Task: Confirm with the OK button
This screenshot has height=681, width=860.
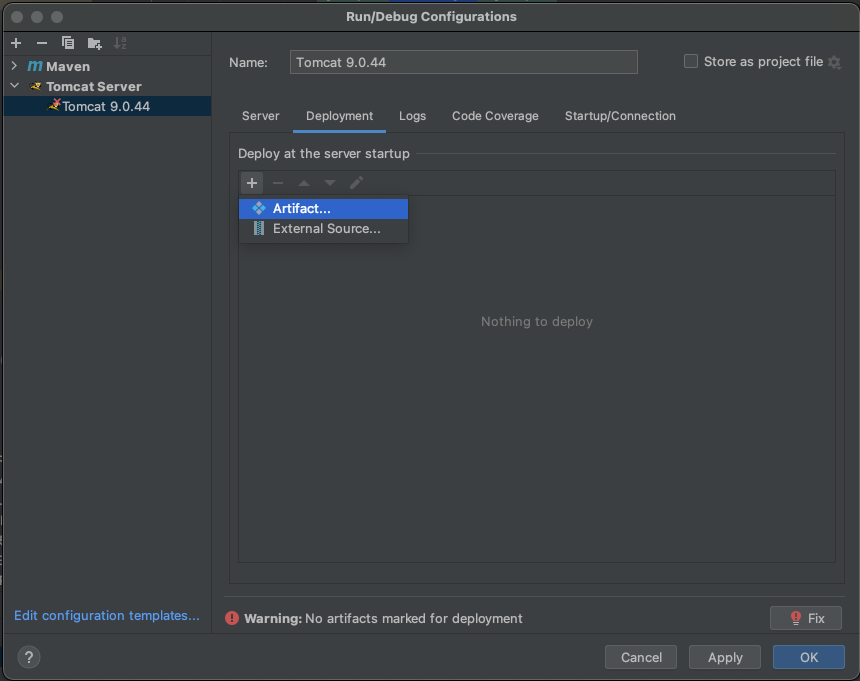Action: (x=808, y=657)
